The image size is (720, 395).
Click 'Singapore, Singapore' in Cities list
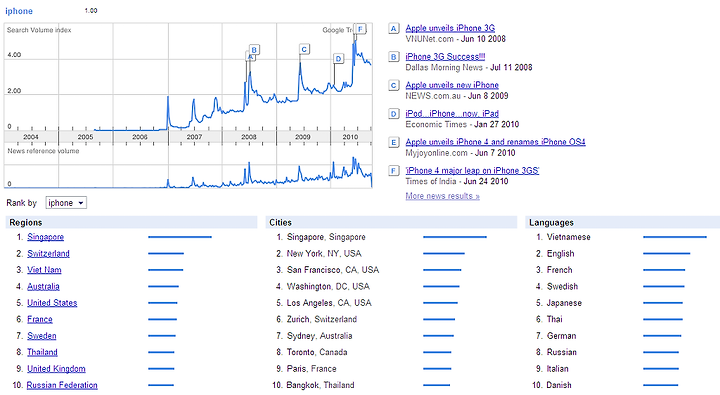[x=326, y=237]
